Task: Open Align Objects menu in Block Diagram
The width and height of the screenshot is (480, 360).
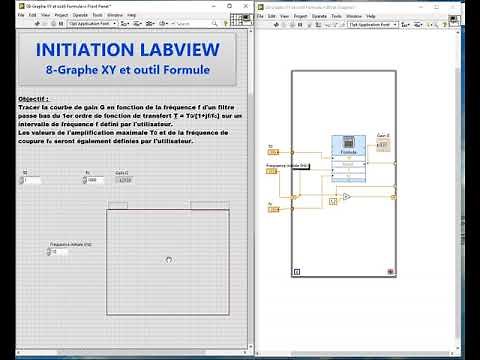Action: pyautogui.click(x=405, y=25)
